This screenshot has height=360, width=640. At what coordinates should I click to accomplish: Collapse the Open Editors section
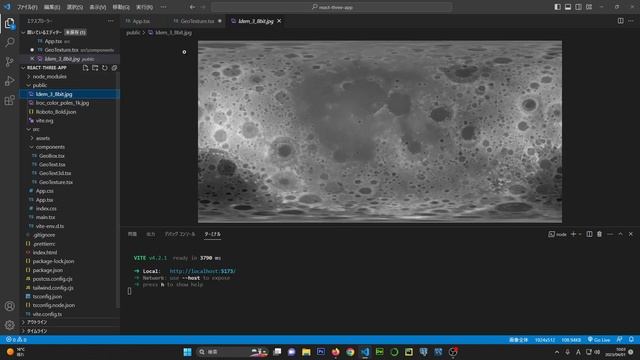[x=23, y=32]
